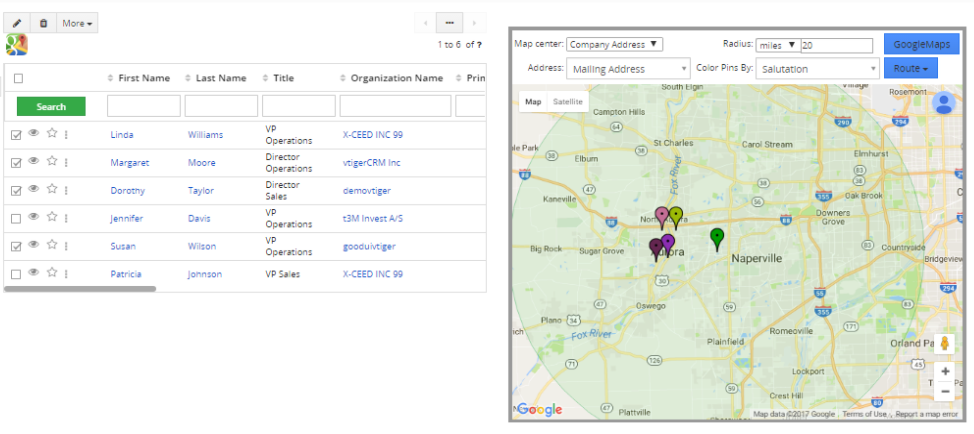Go to previous page arrow
The image size is (974, 434).
point(426,23)
